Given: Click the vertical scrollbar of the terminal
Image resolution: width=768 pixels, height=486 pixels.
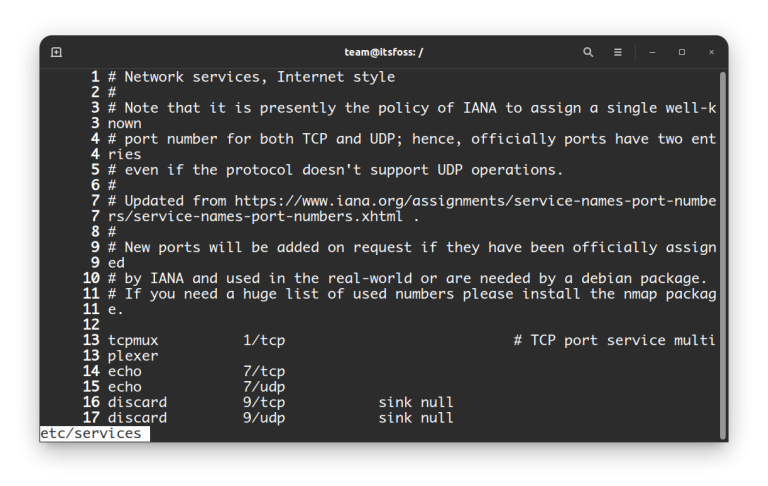Looking at the screenshot, I should [x=723, y=250].
